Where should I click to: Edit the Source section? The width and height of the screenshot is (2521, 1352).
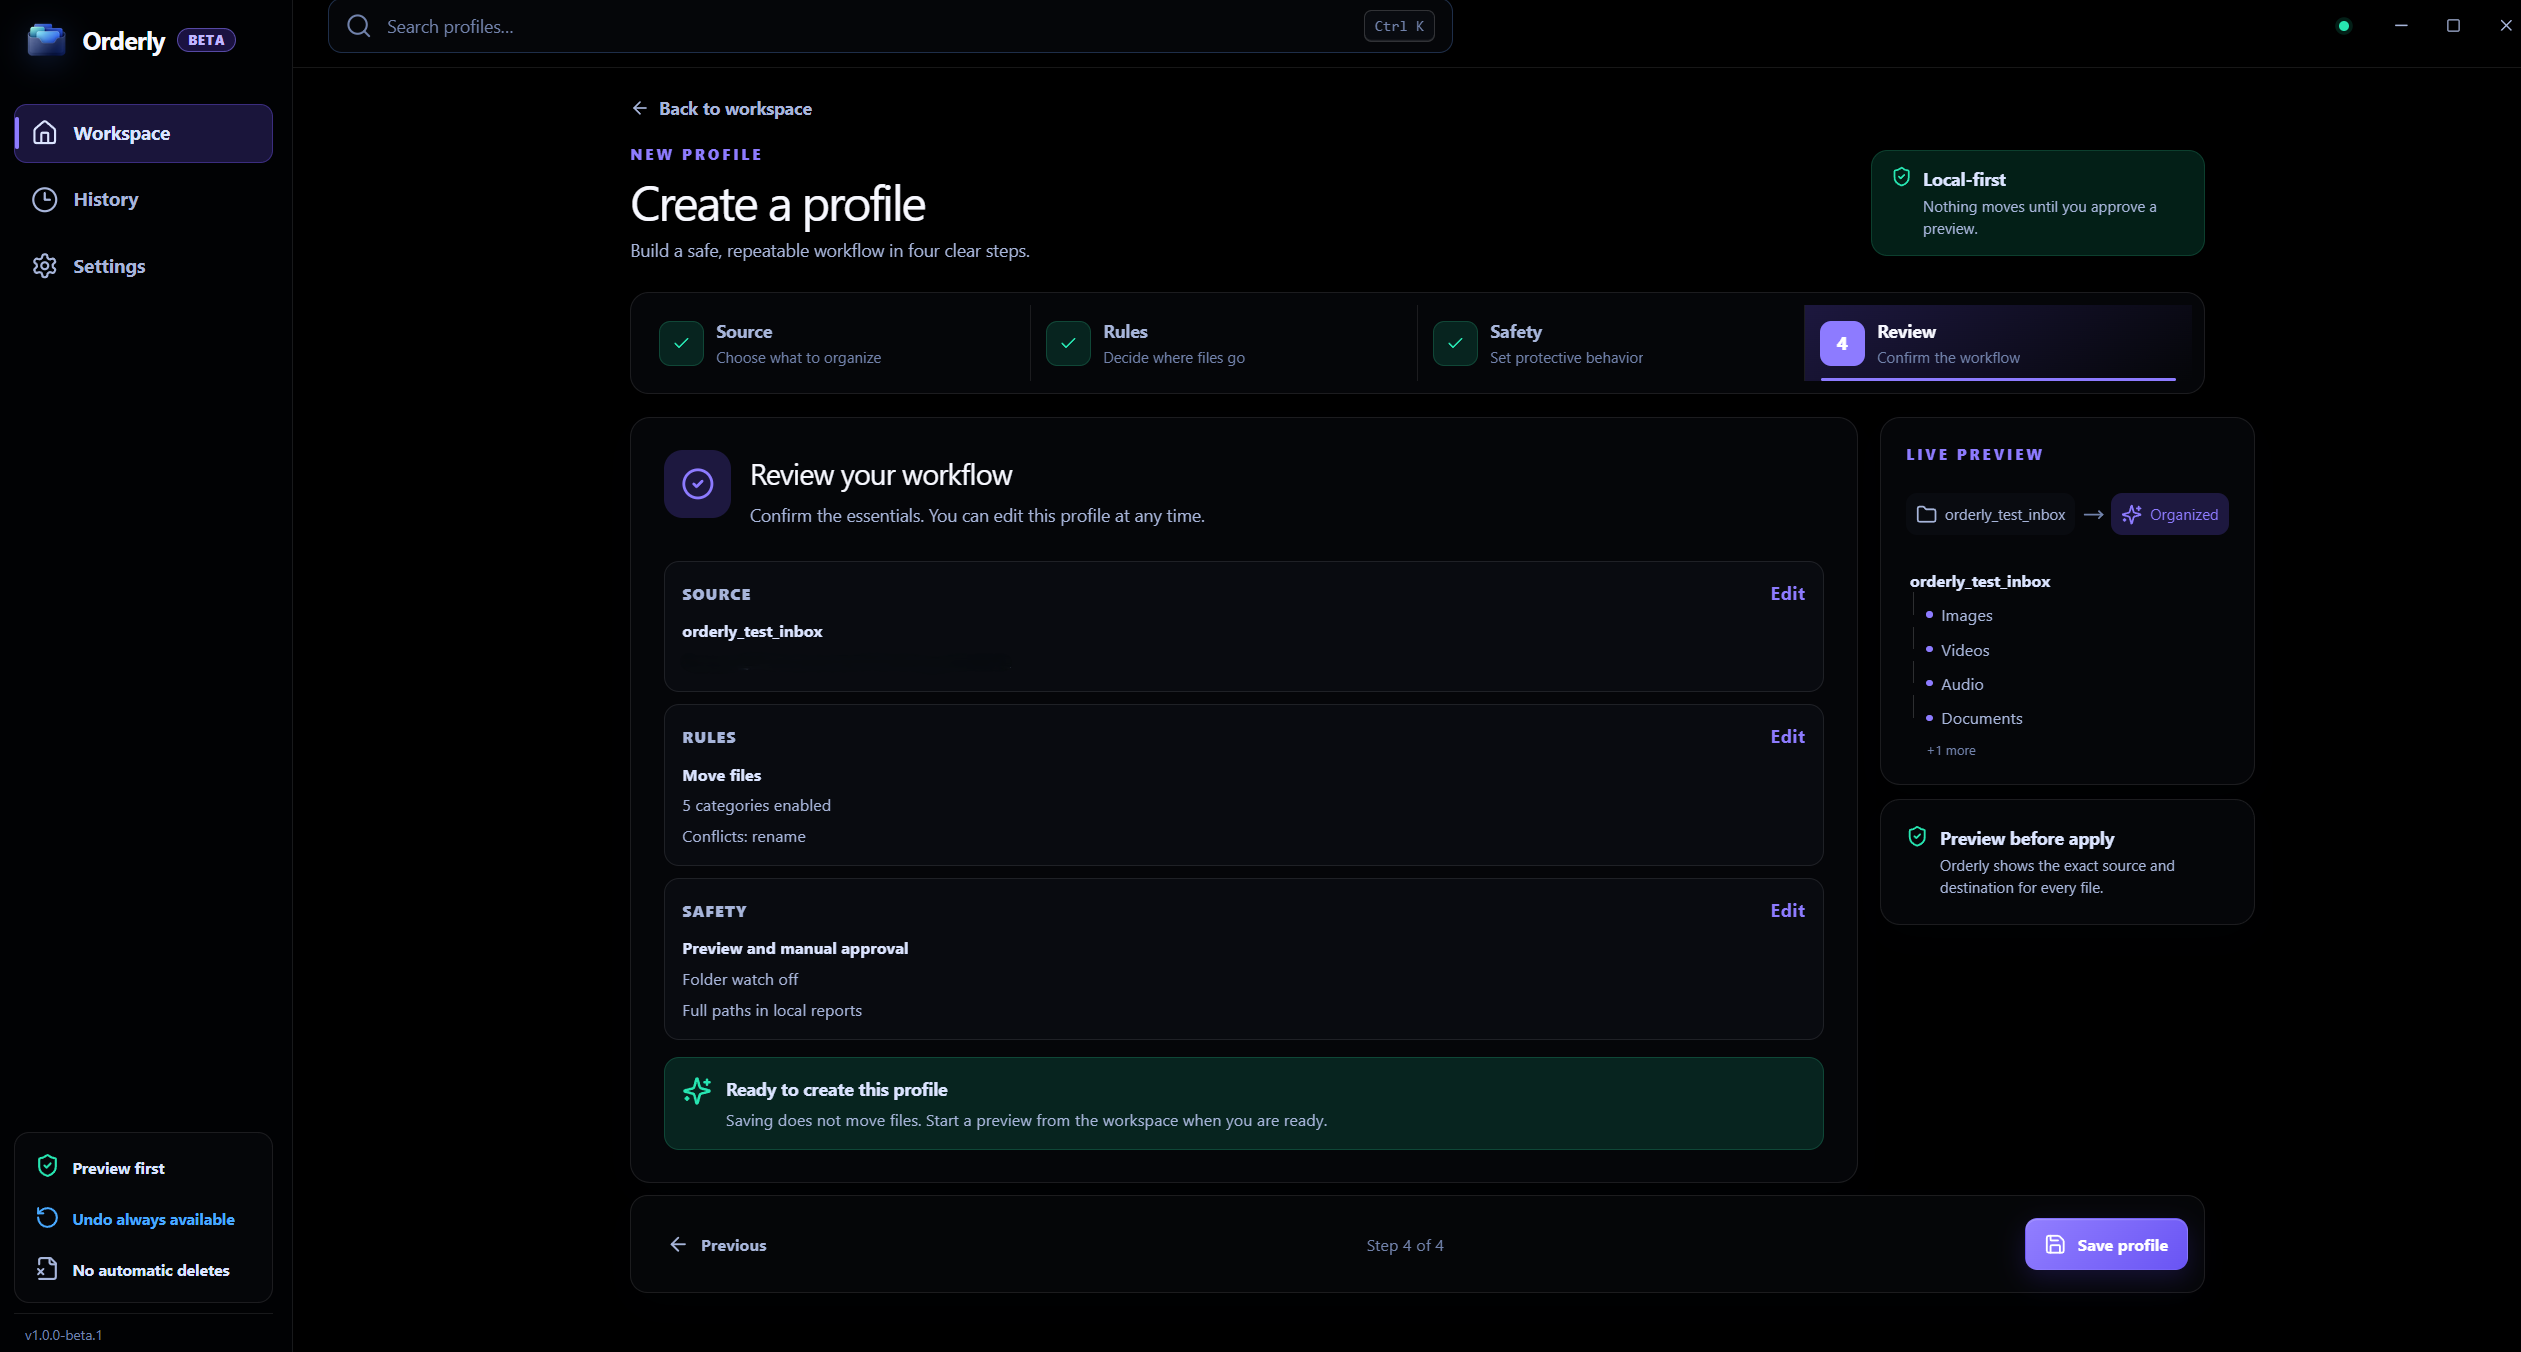pos(1787,593)
